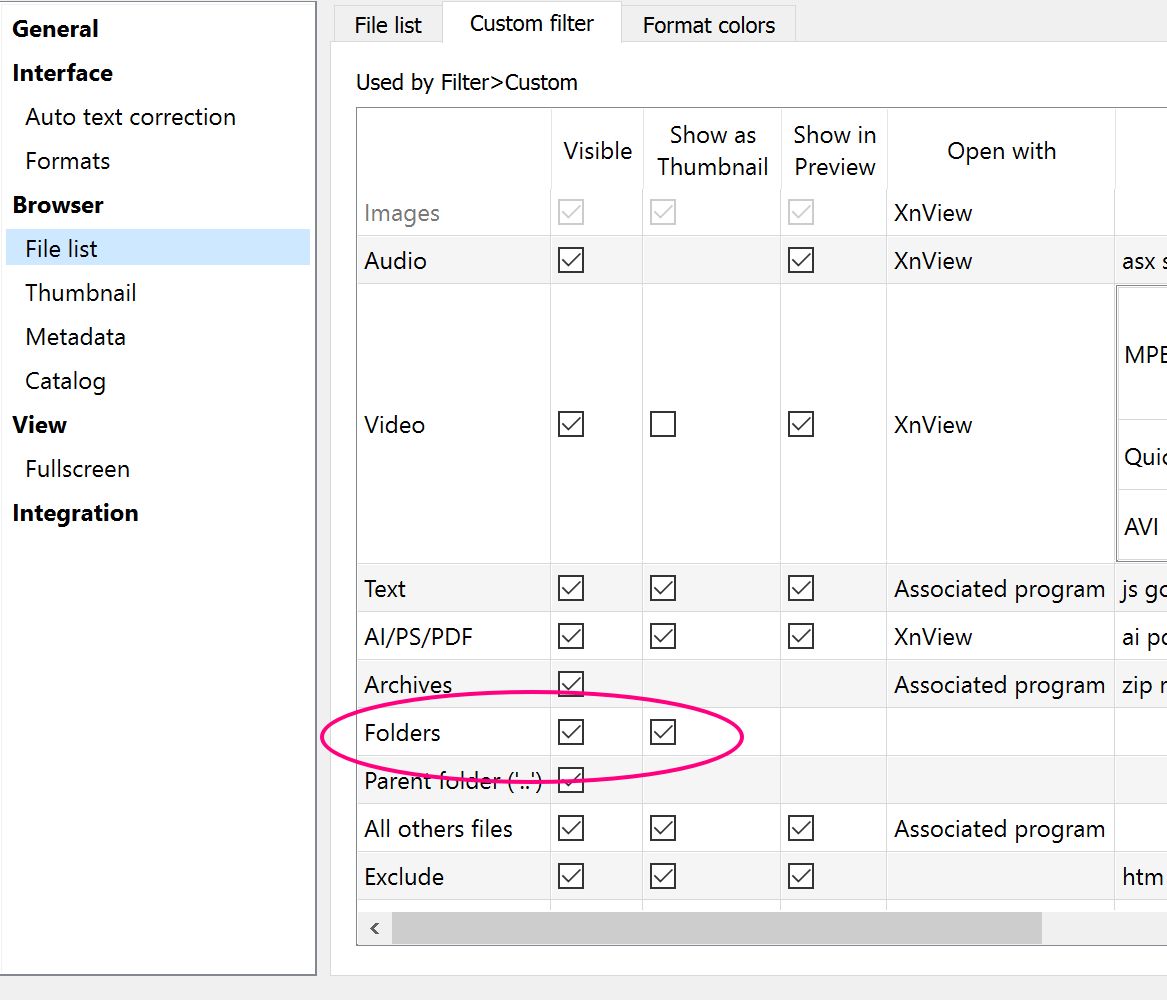Select the Integration category
This screenshot has width=1167, height=1000.
tap(75, 513)
